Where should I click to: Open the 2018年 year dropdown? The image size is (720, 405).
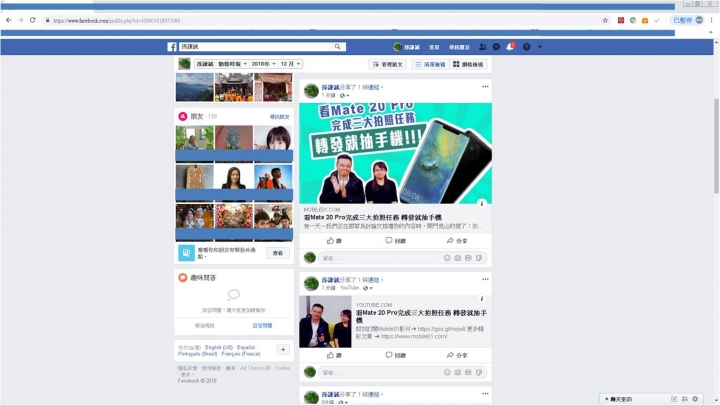click(x=264, y=64)
